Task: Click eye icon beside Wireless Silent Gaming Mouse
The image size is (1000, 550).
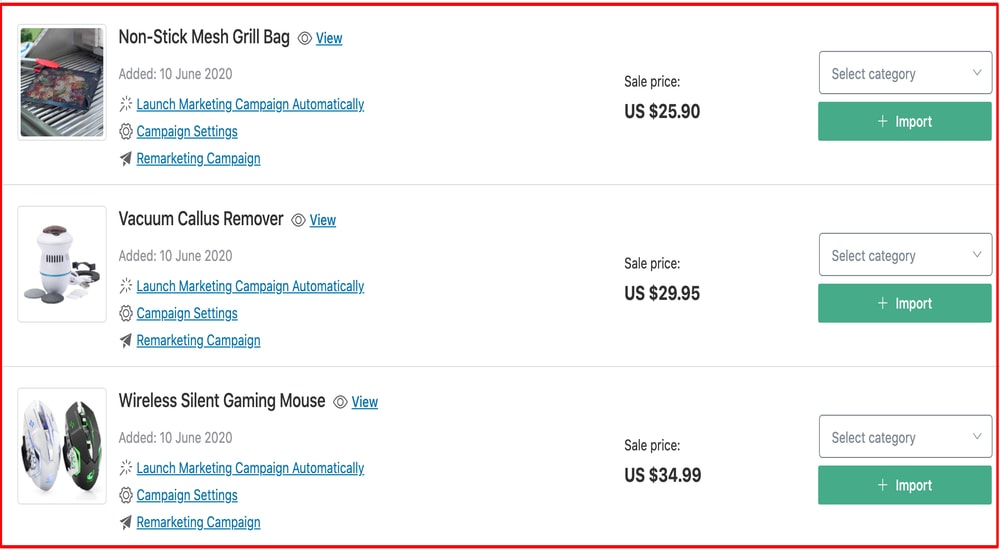Action: pos(340,403)
